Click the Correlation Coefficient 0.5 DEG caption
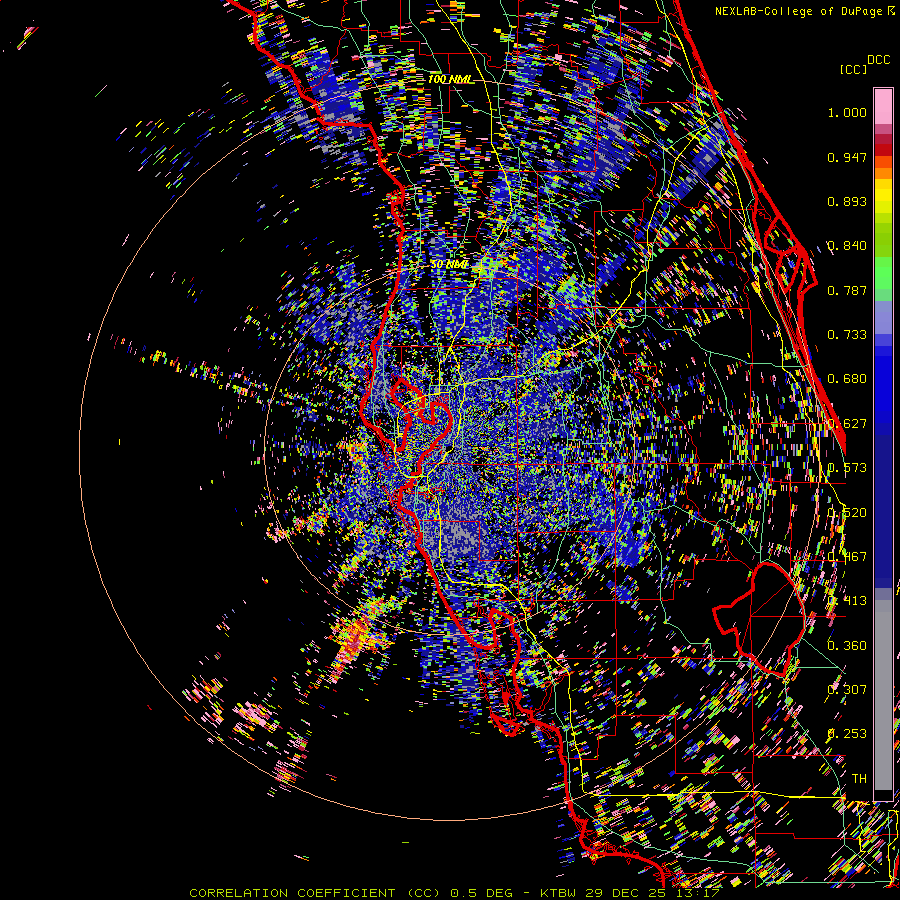The width and height of the screenshot is (900, 900). [x=352, y=893]
